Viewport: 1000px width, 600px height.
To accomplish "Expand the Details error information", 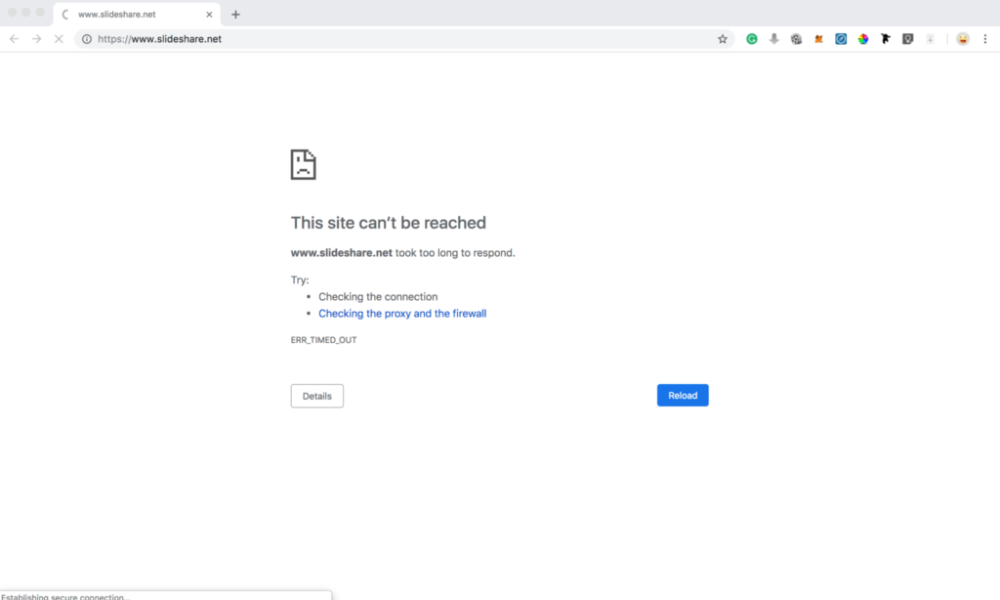I will point(317,395).
